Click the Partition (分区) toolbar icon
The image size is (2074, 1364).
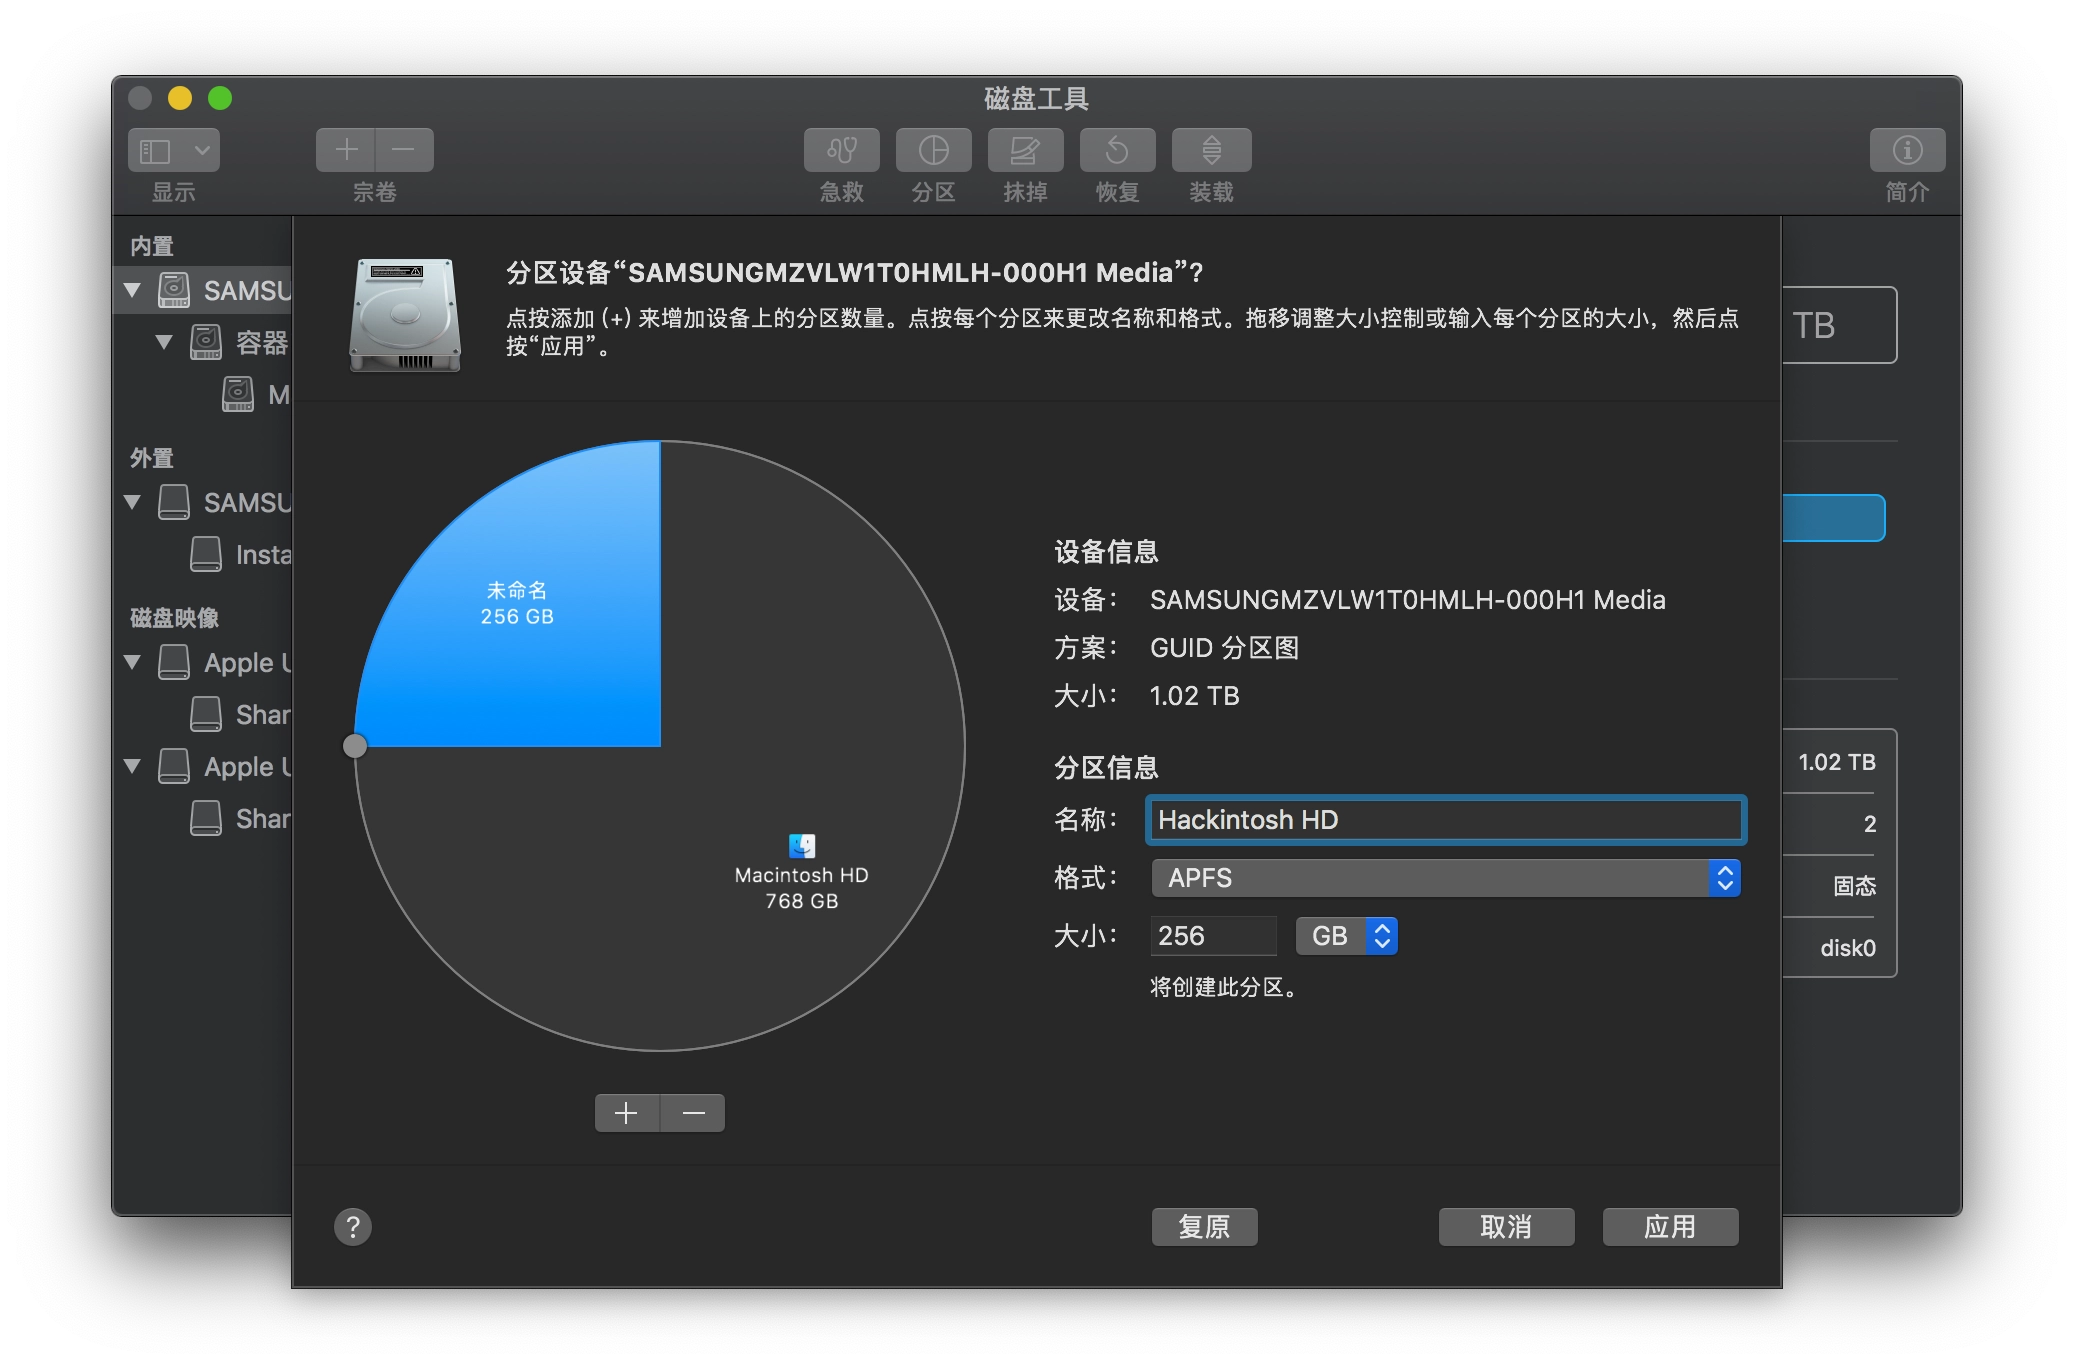coord(933,150)
